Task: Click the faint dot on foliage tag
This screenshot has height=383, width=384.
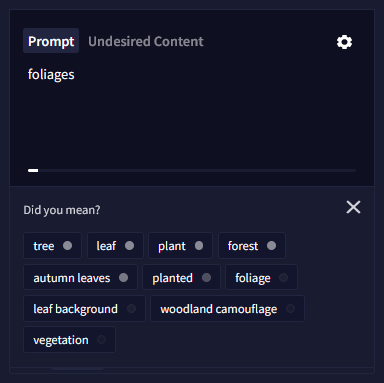Action: pyautogui.click(x=284, y=277)
